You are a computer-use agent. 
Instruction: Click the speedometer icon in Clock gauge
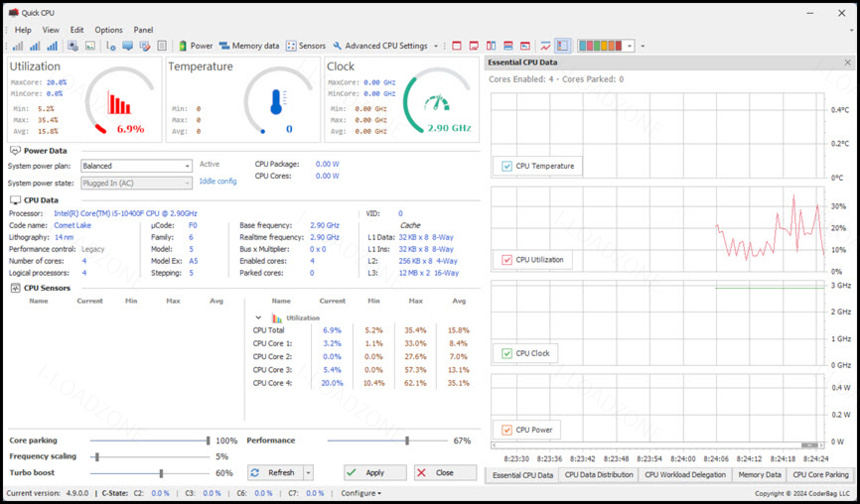437,103
